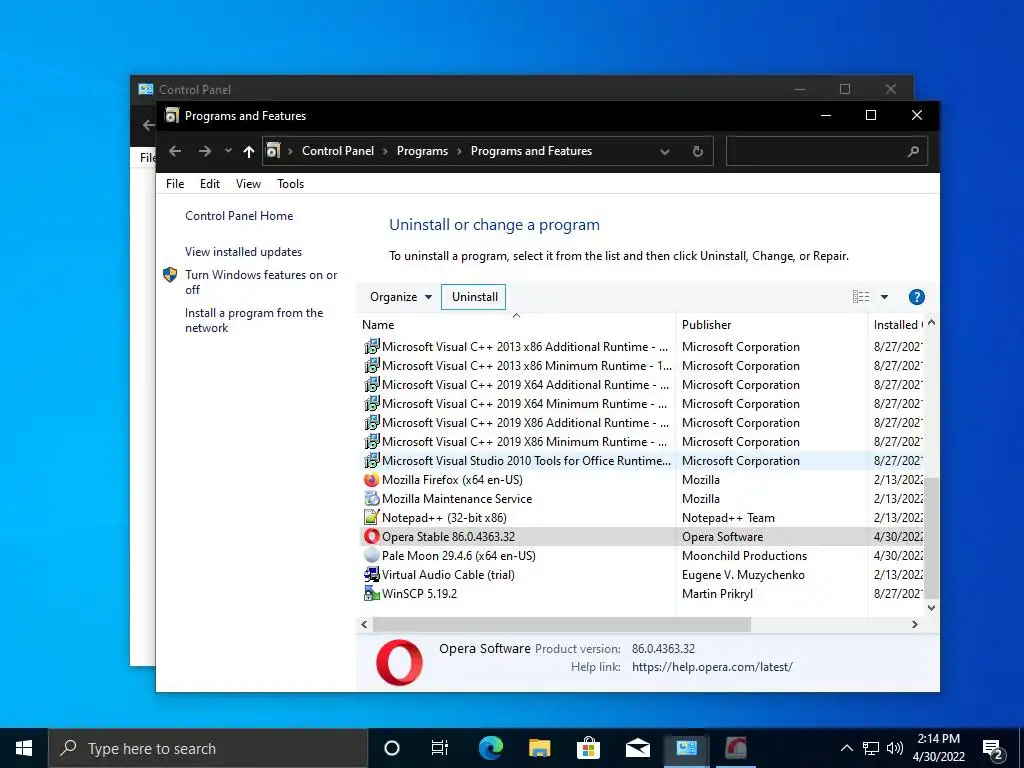
Task: Open the recent locations dropdown chevron
Action: (228, 151)
